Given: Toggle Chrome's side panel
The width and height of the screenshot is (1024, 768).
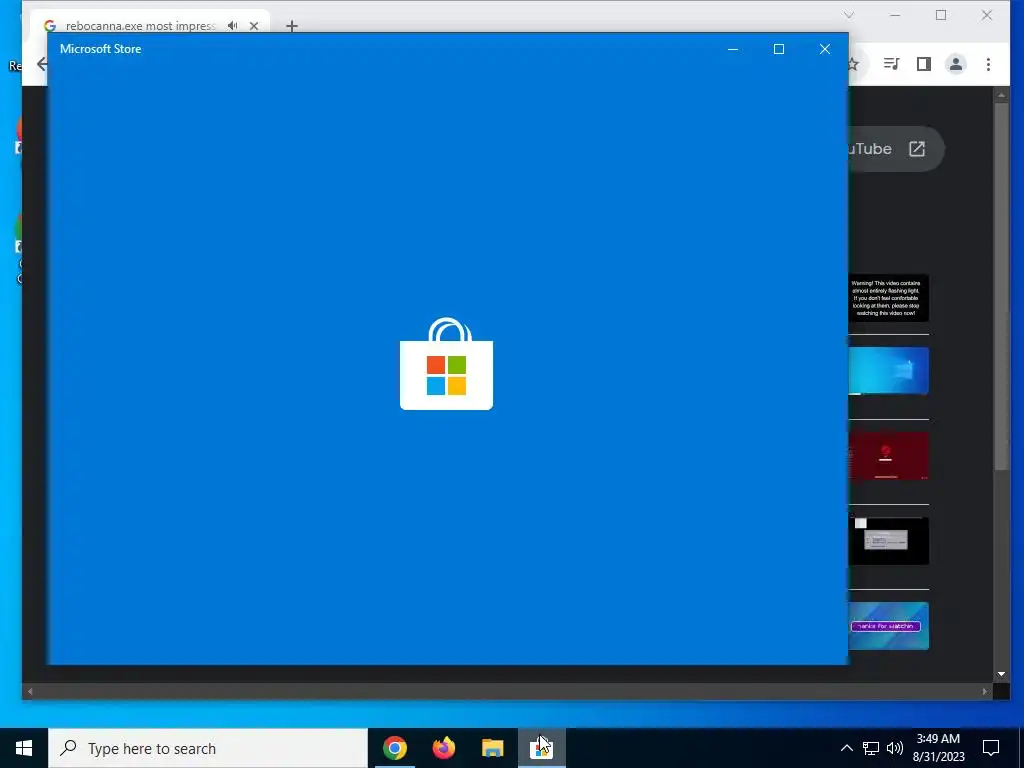Looking at the screenshot, I should pos(923,63).
